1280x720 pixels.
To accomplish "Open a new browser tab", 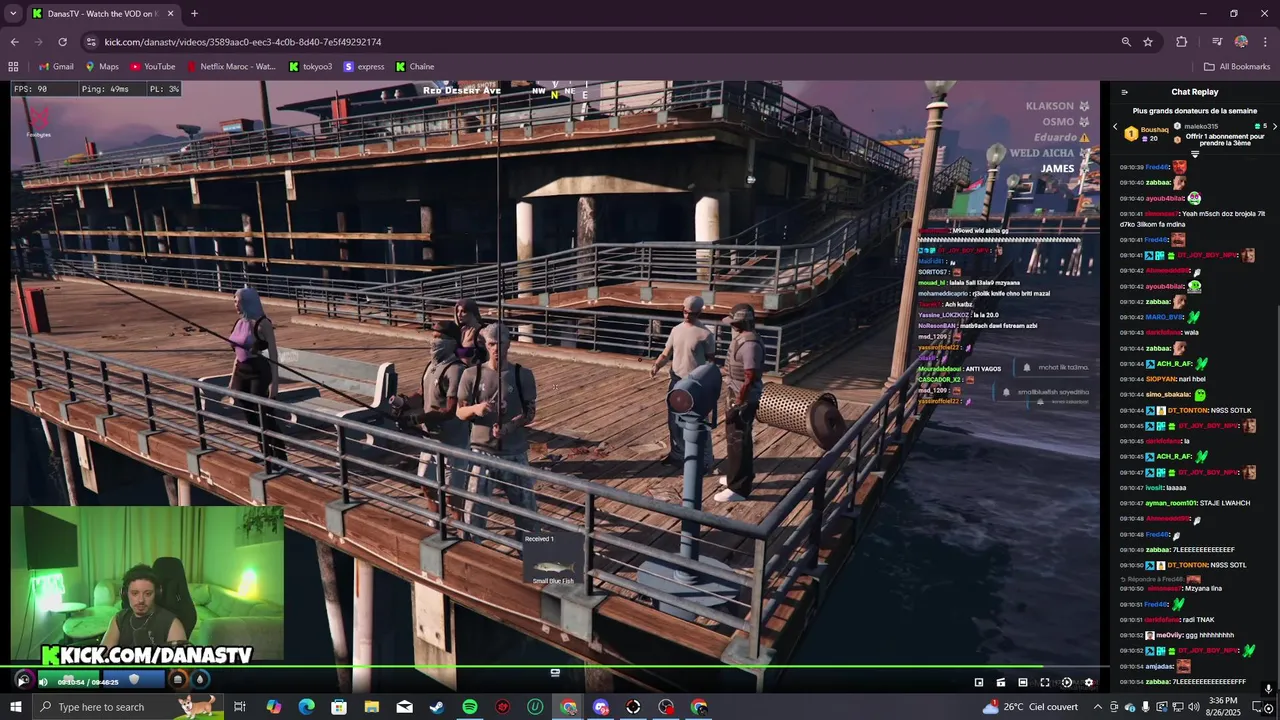I will click(194, 14).
